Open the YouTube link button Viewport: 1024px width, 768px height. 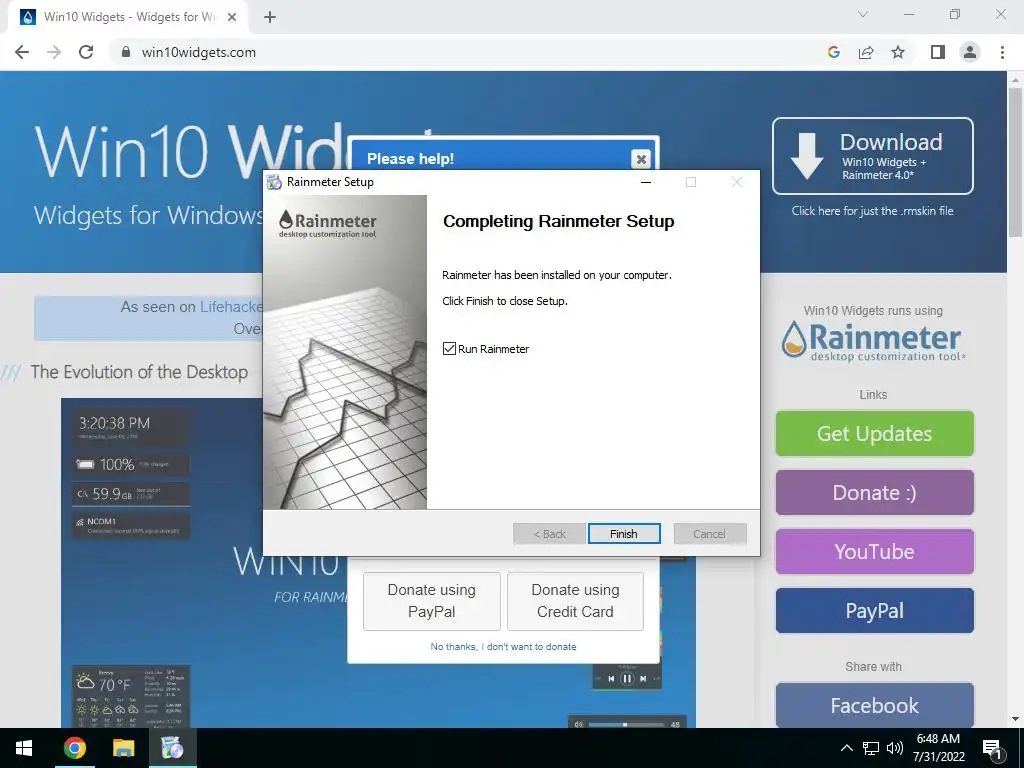[x=874, y=552]
